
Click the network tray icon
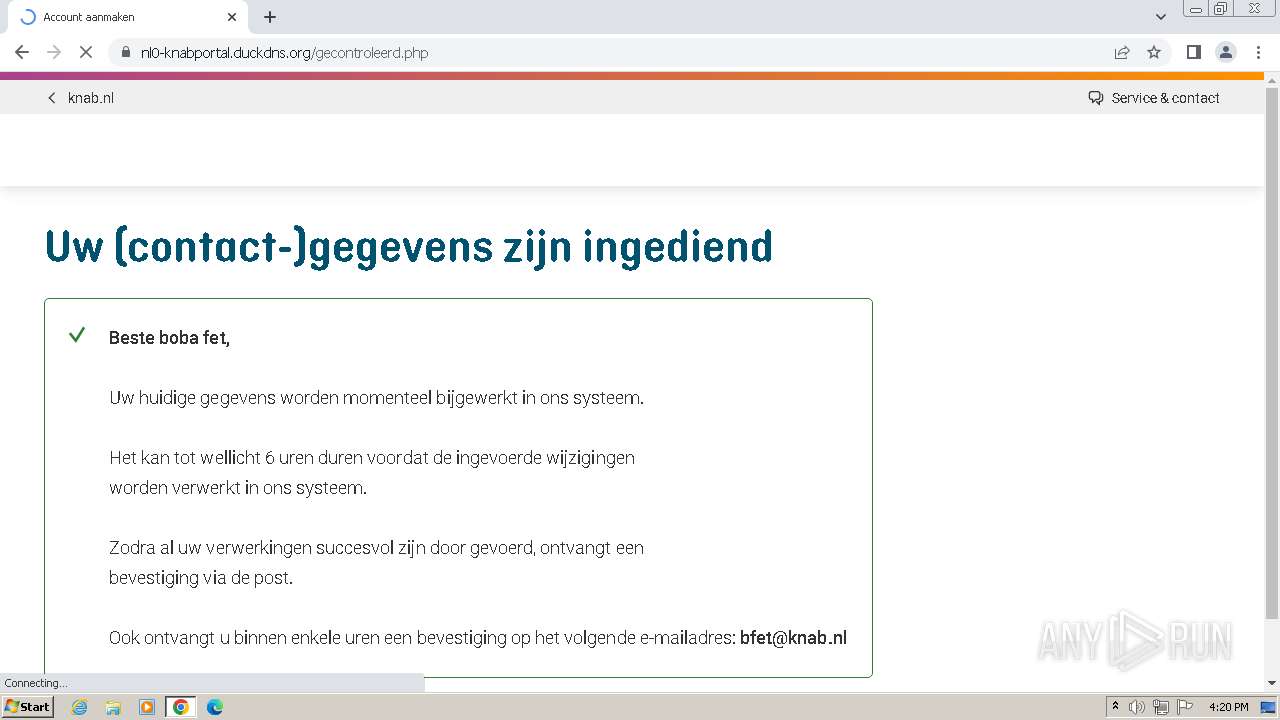(x=1161, y=707)
